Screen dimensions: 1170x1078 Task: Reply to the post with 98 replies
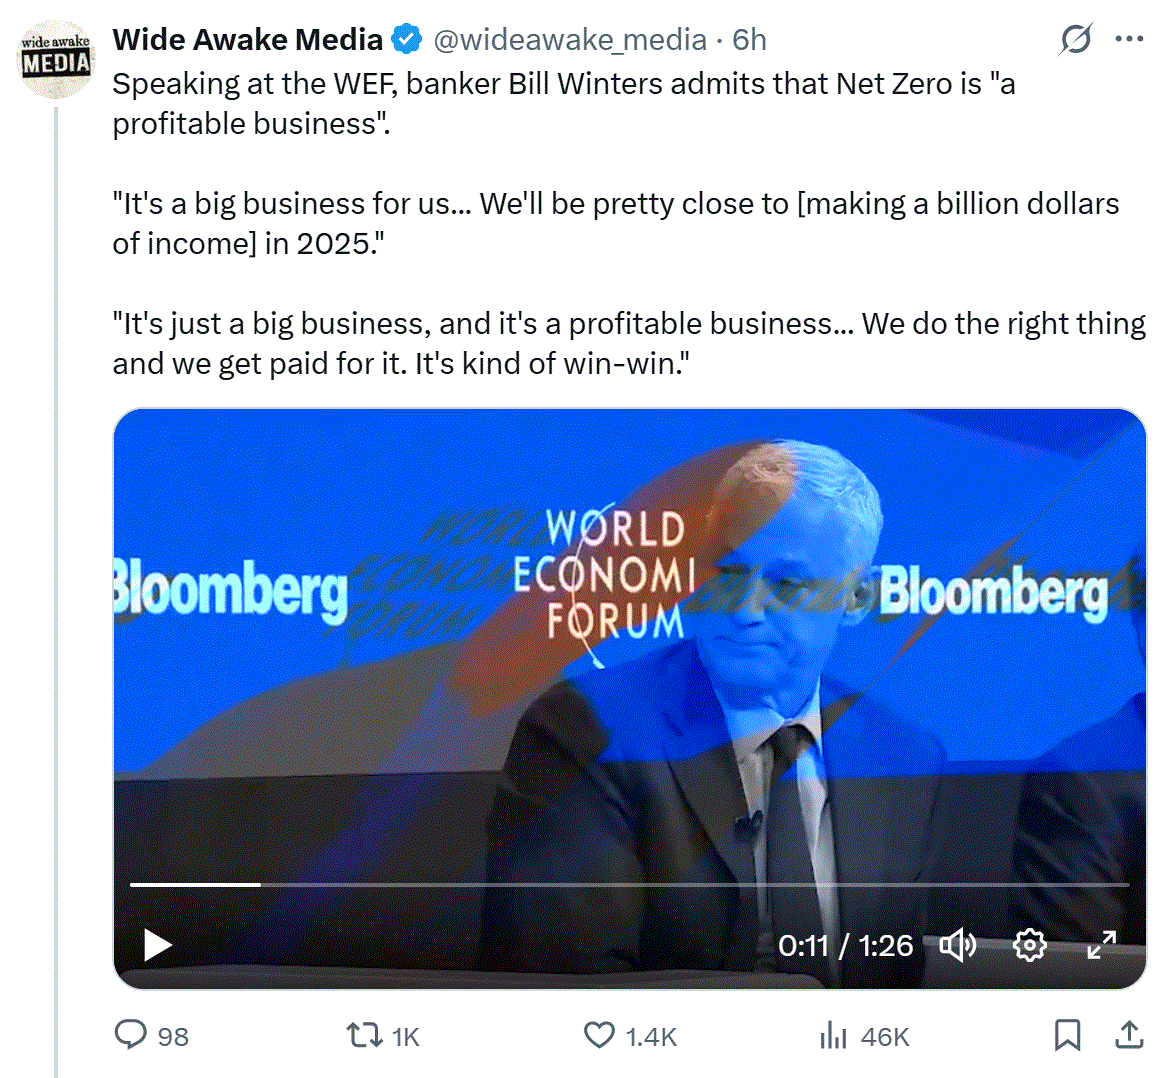131,1035
